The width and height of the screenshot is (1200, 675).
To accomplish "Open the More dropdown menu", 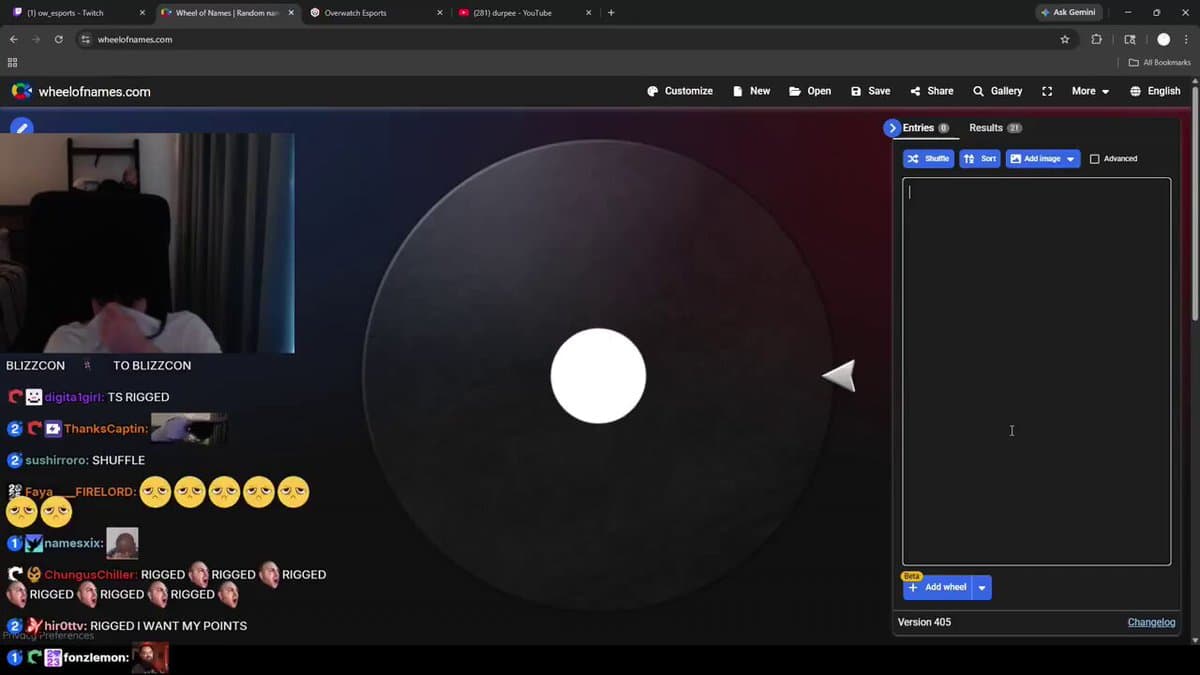I will (x=1090, y=91).
